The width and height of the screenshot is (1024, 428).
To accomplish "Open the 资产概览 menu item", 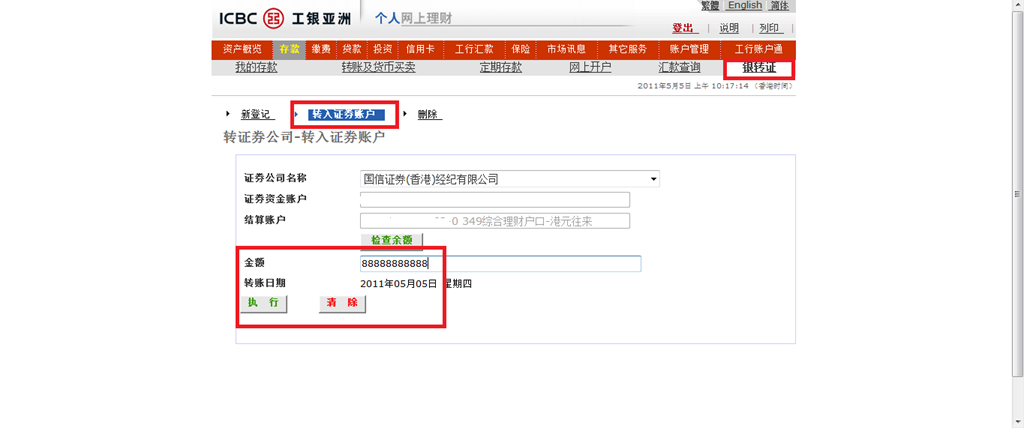I will pyautogui.click(x=242, y=49).
